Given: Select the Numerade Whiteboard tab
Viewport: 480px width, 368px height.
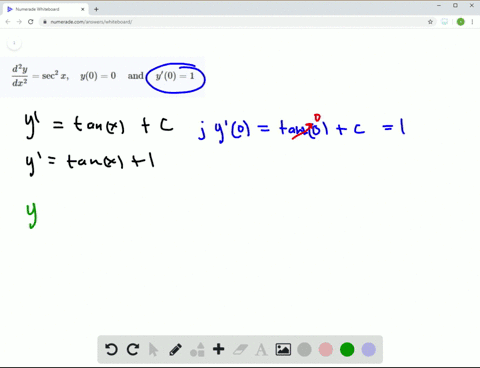Looking at the screenshot, I should (x=46, y=9).
